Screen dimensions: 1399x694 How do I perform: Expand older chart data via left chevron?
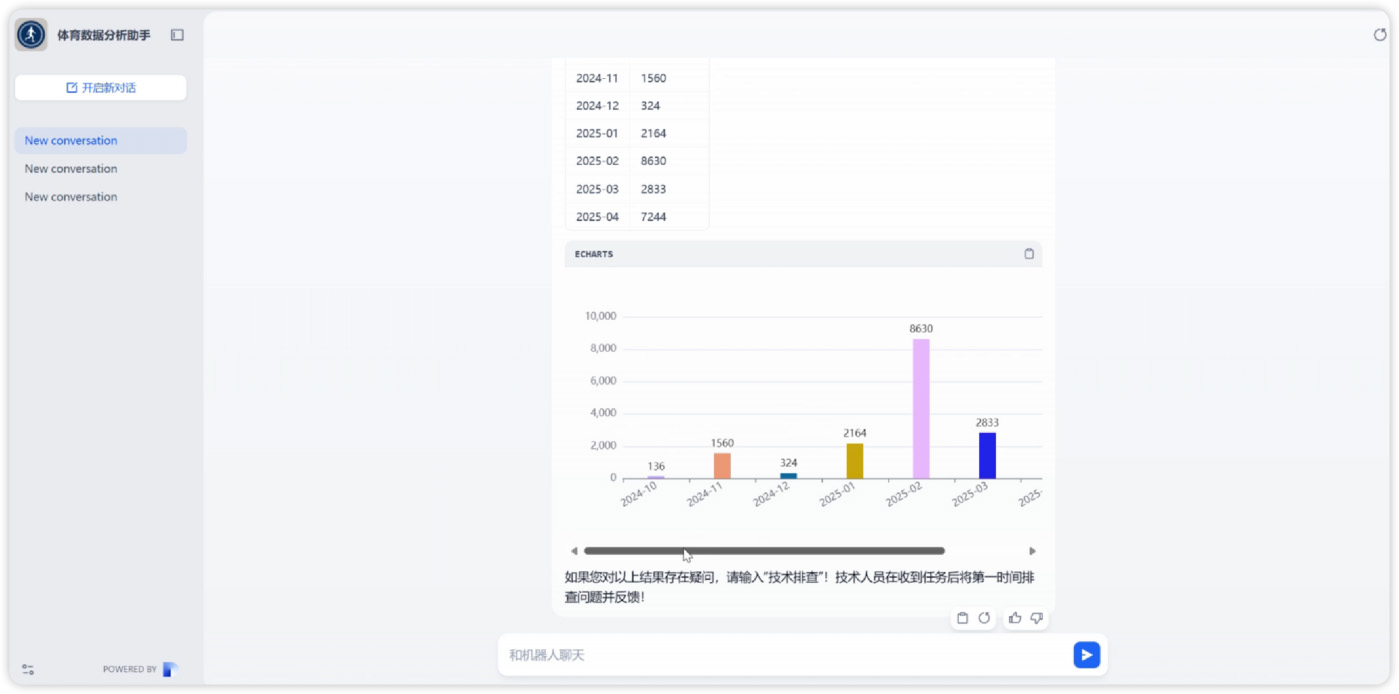point(574,550)
